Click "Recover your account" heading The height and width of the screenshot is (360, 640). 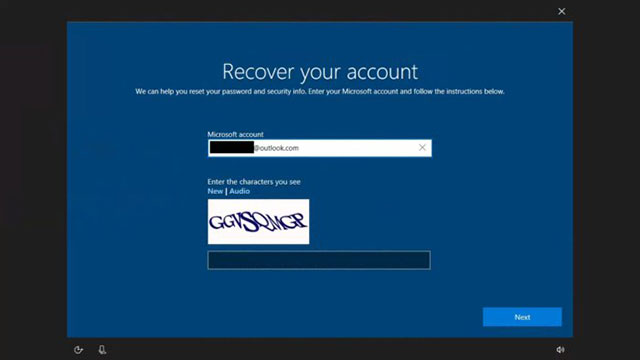tap(320, 72)
